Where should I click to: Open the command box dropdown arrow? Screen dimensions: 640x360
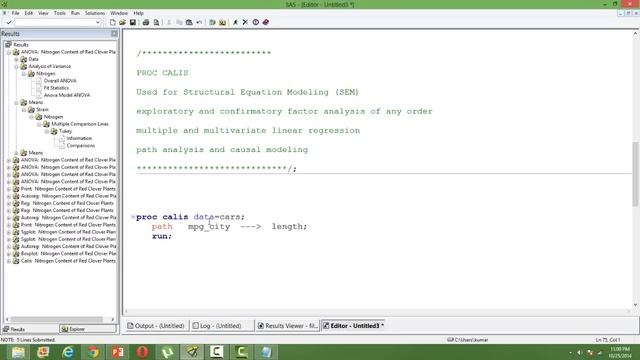tap(98, 22)
